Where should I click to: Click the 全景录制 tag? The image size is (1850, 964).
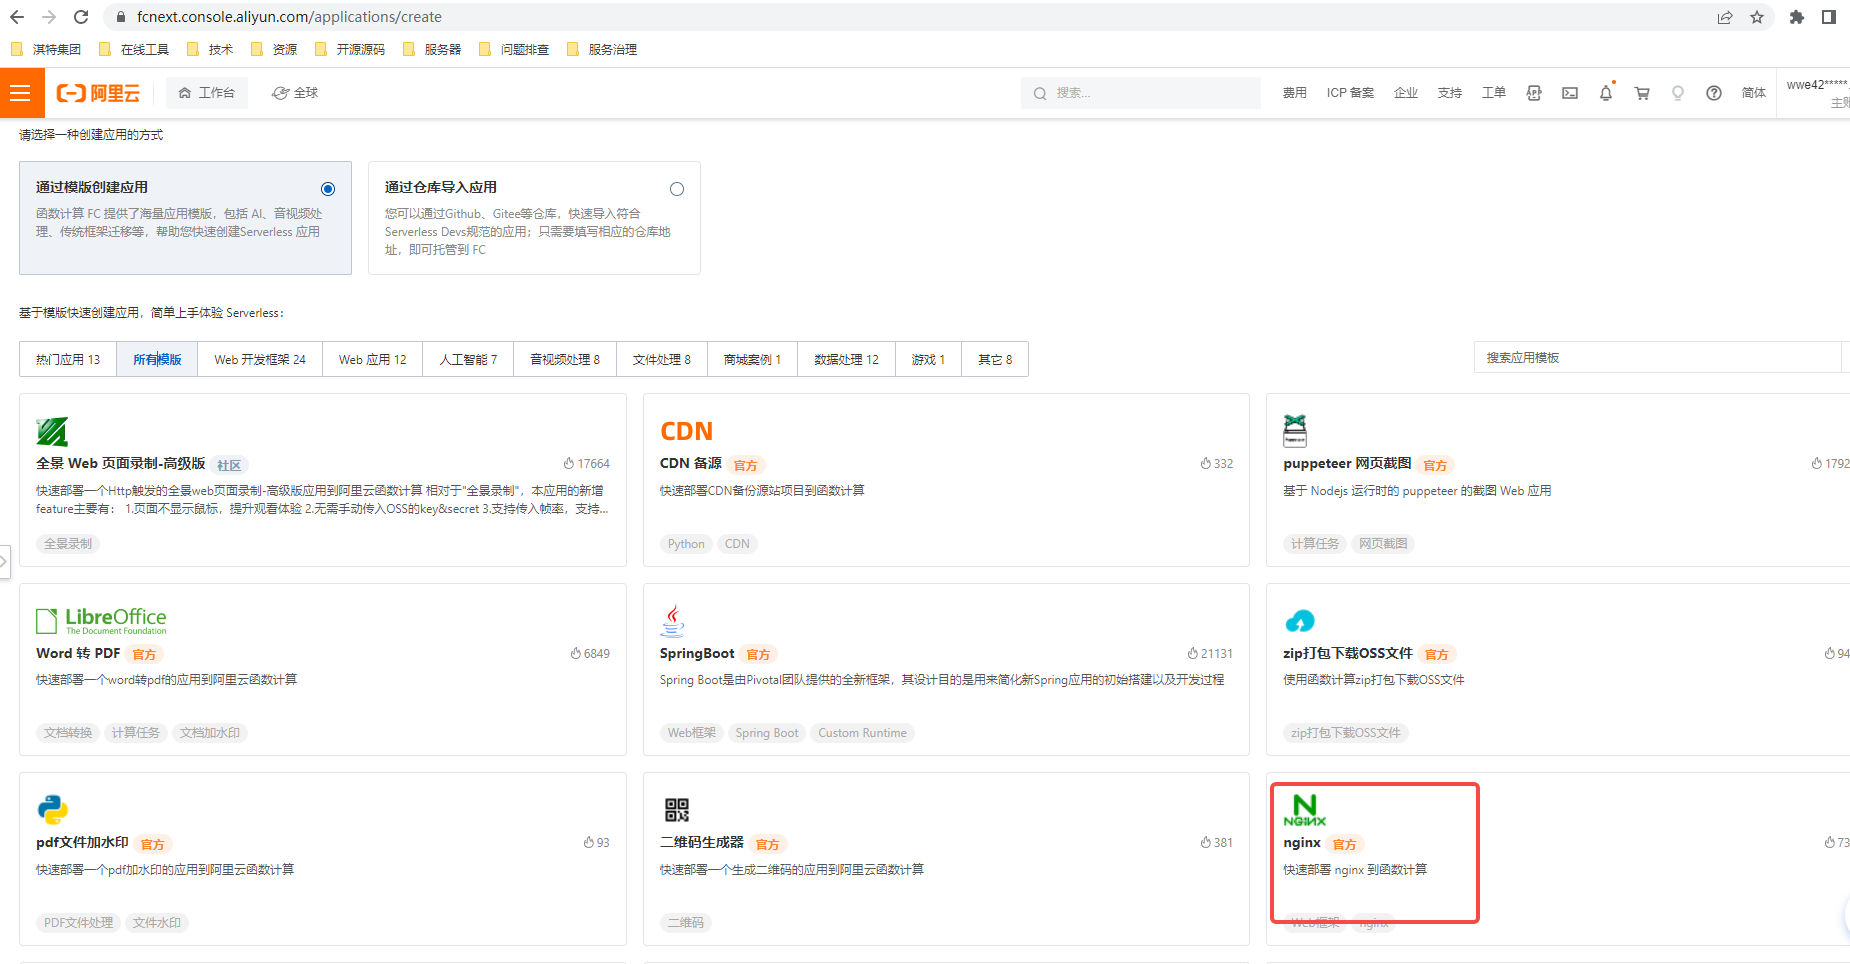[68, 544]
